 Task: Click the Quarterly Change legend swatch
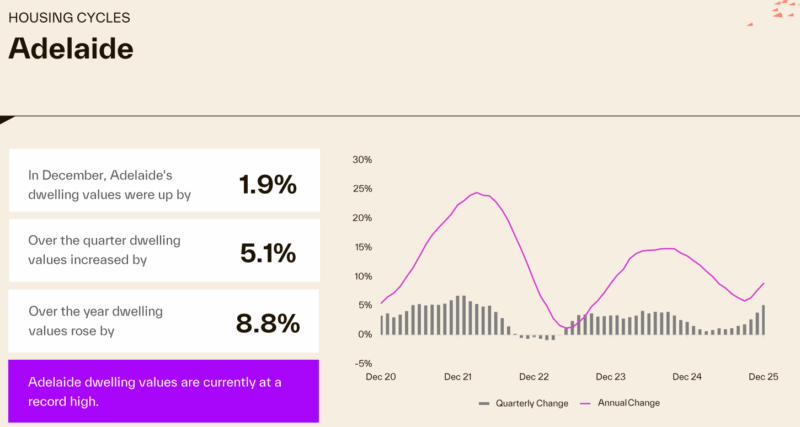pos(485,403)
